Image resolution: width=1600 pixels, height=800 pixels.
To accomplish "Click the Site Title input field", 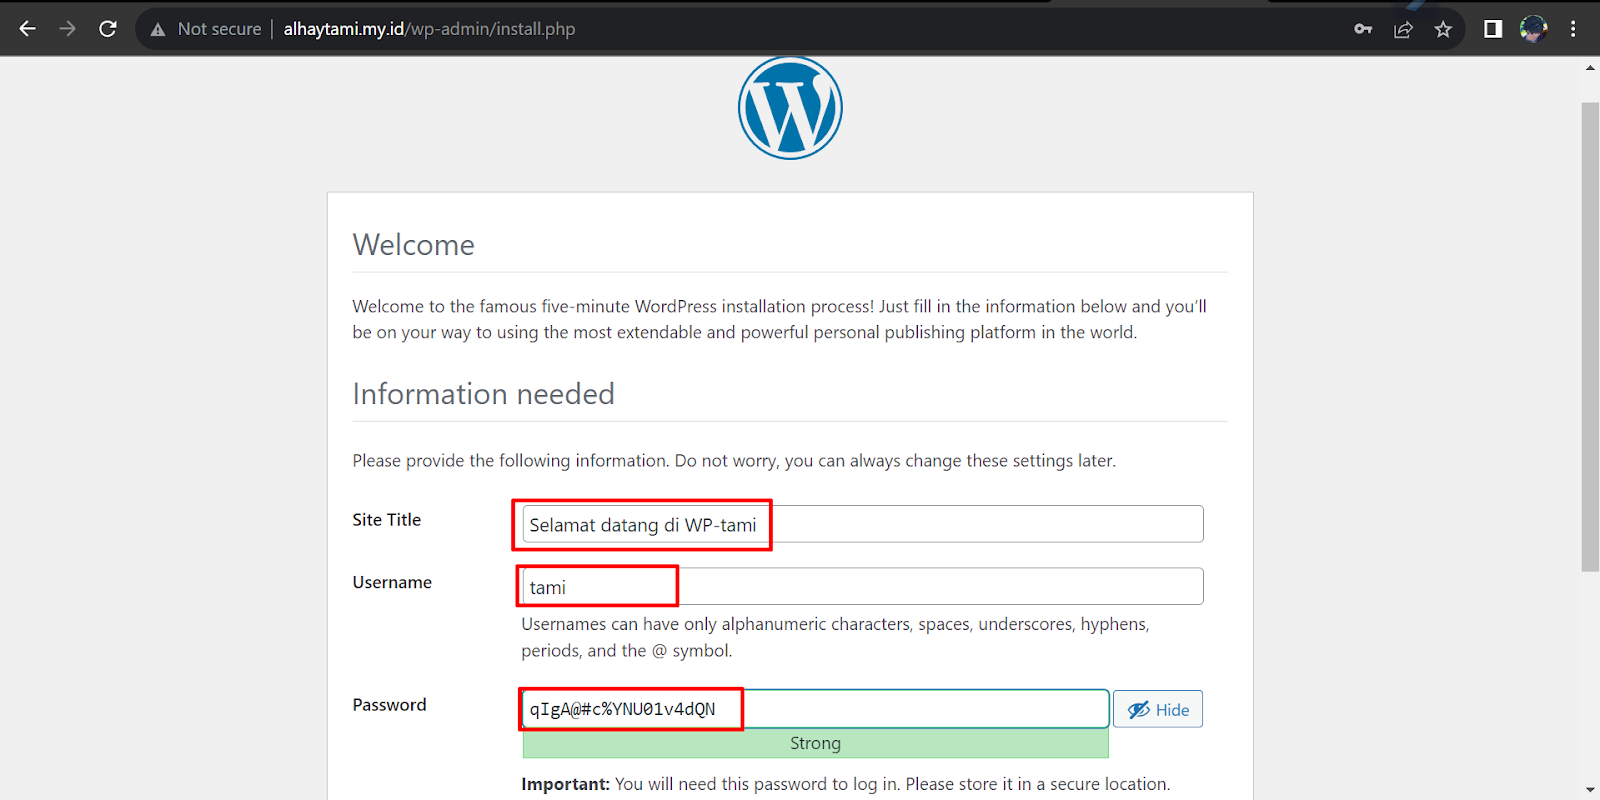I will pyautogui.click(x=862, y=524).
